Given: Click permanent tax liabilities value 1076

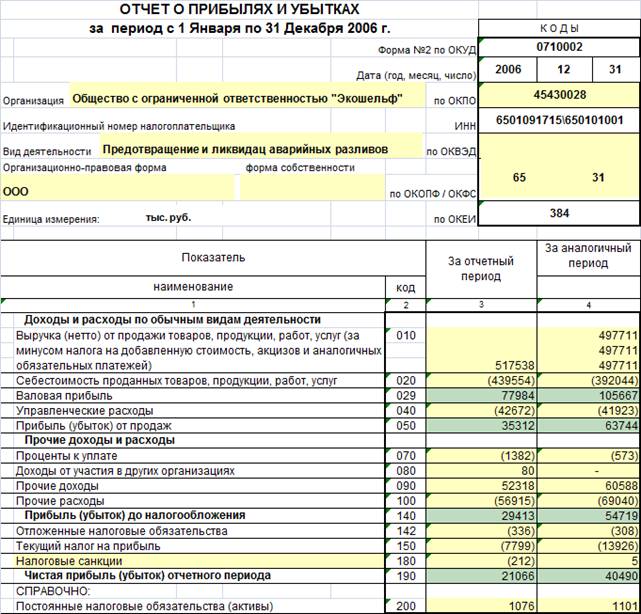Looking at the screenshot, I should [481, 606].
